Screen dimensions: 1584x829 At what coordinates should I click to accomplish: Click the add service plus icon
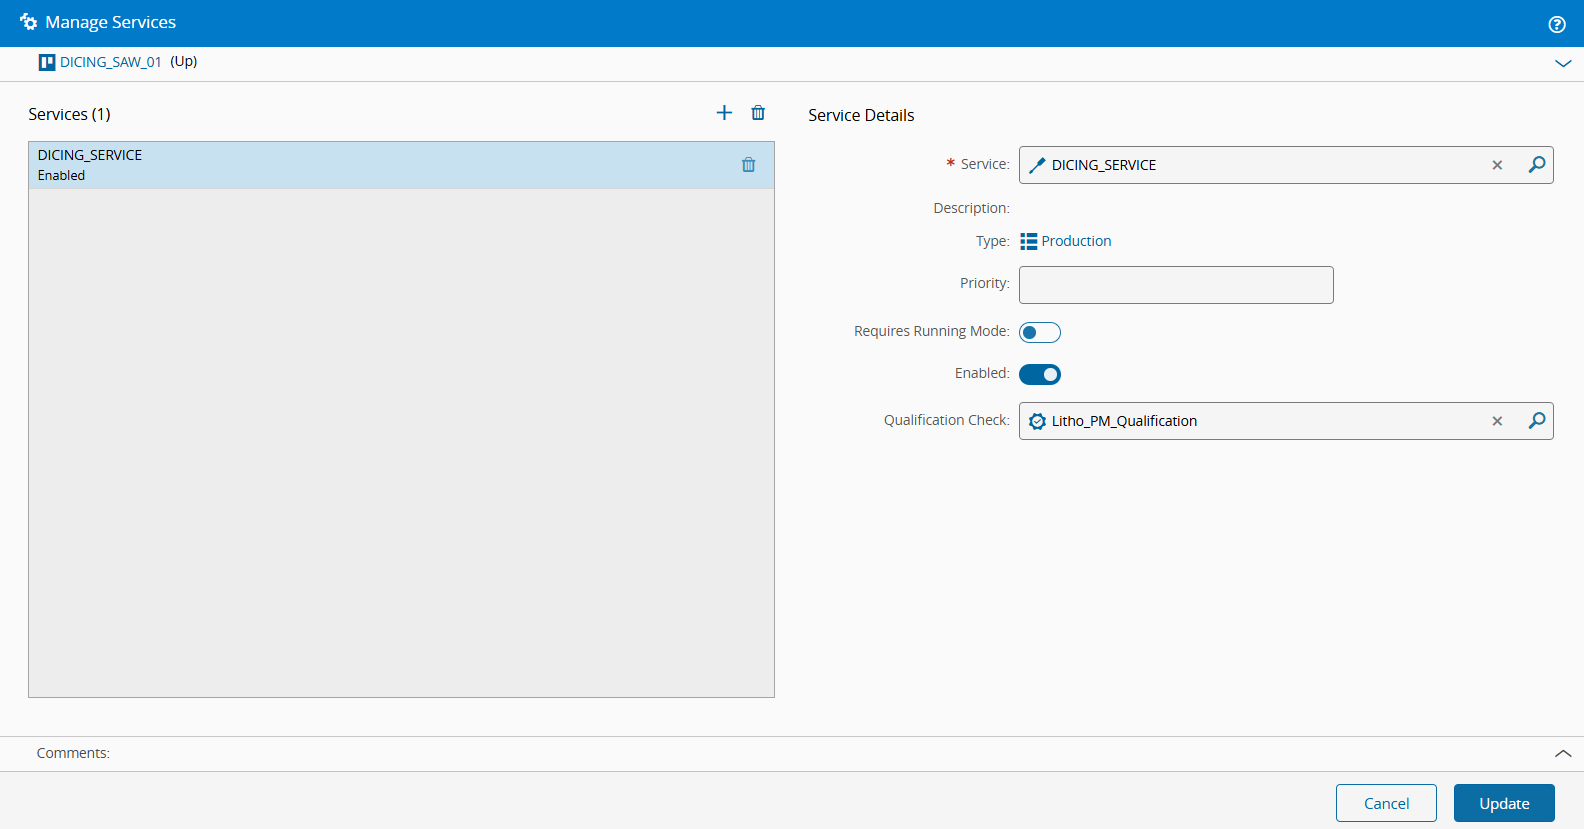724,113
